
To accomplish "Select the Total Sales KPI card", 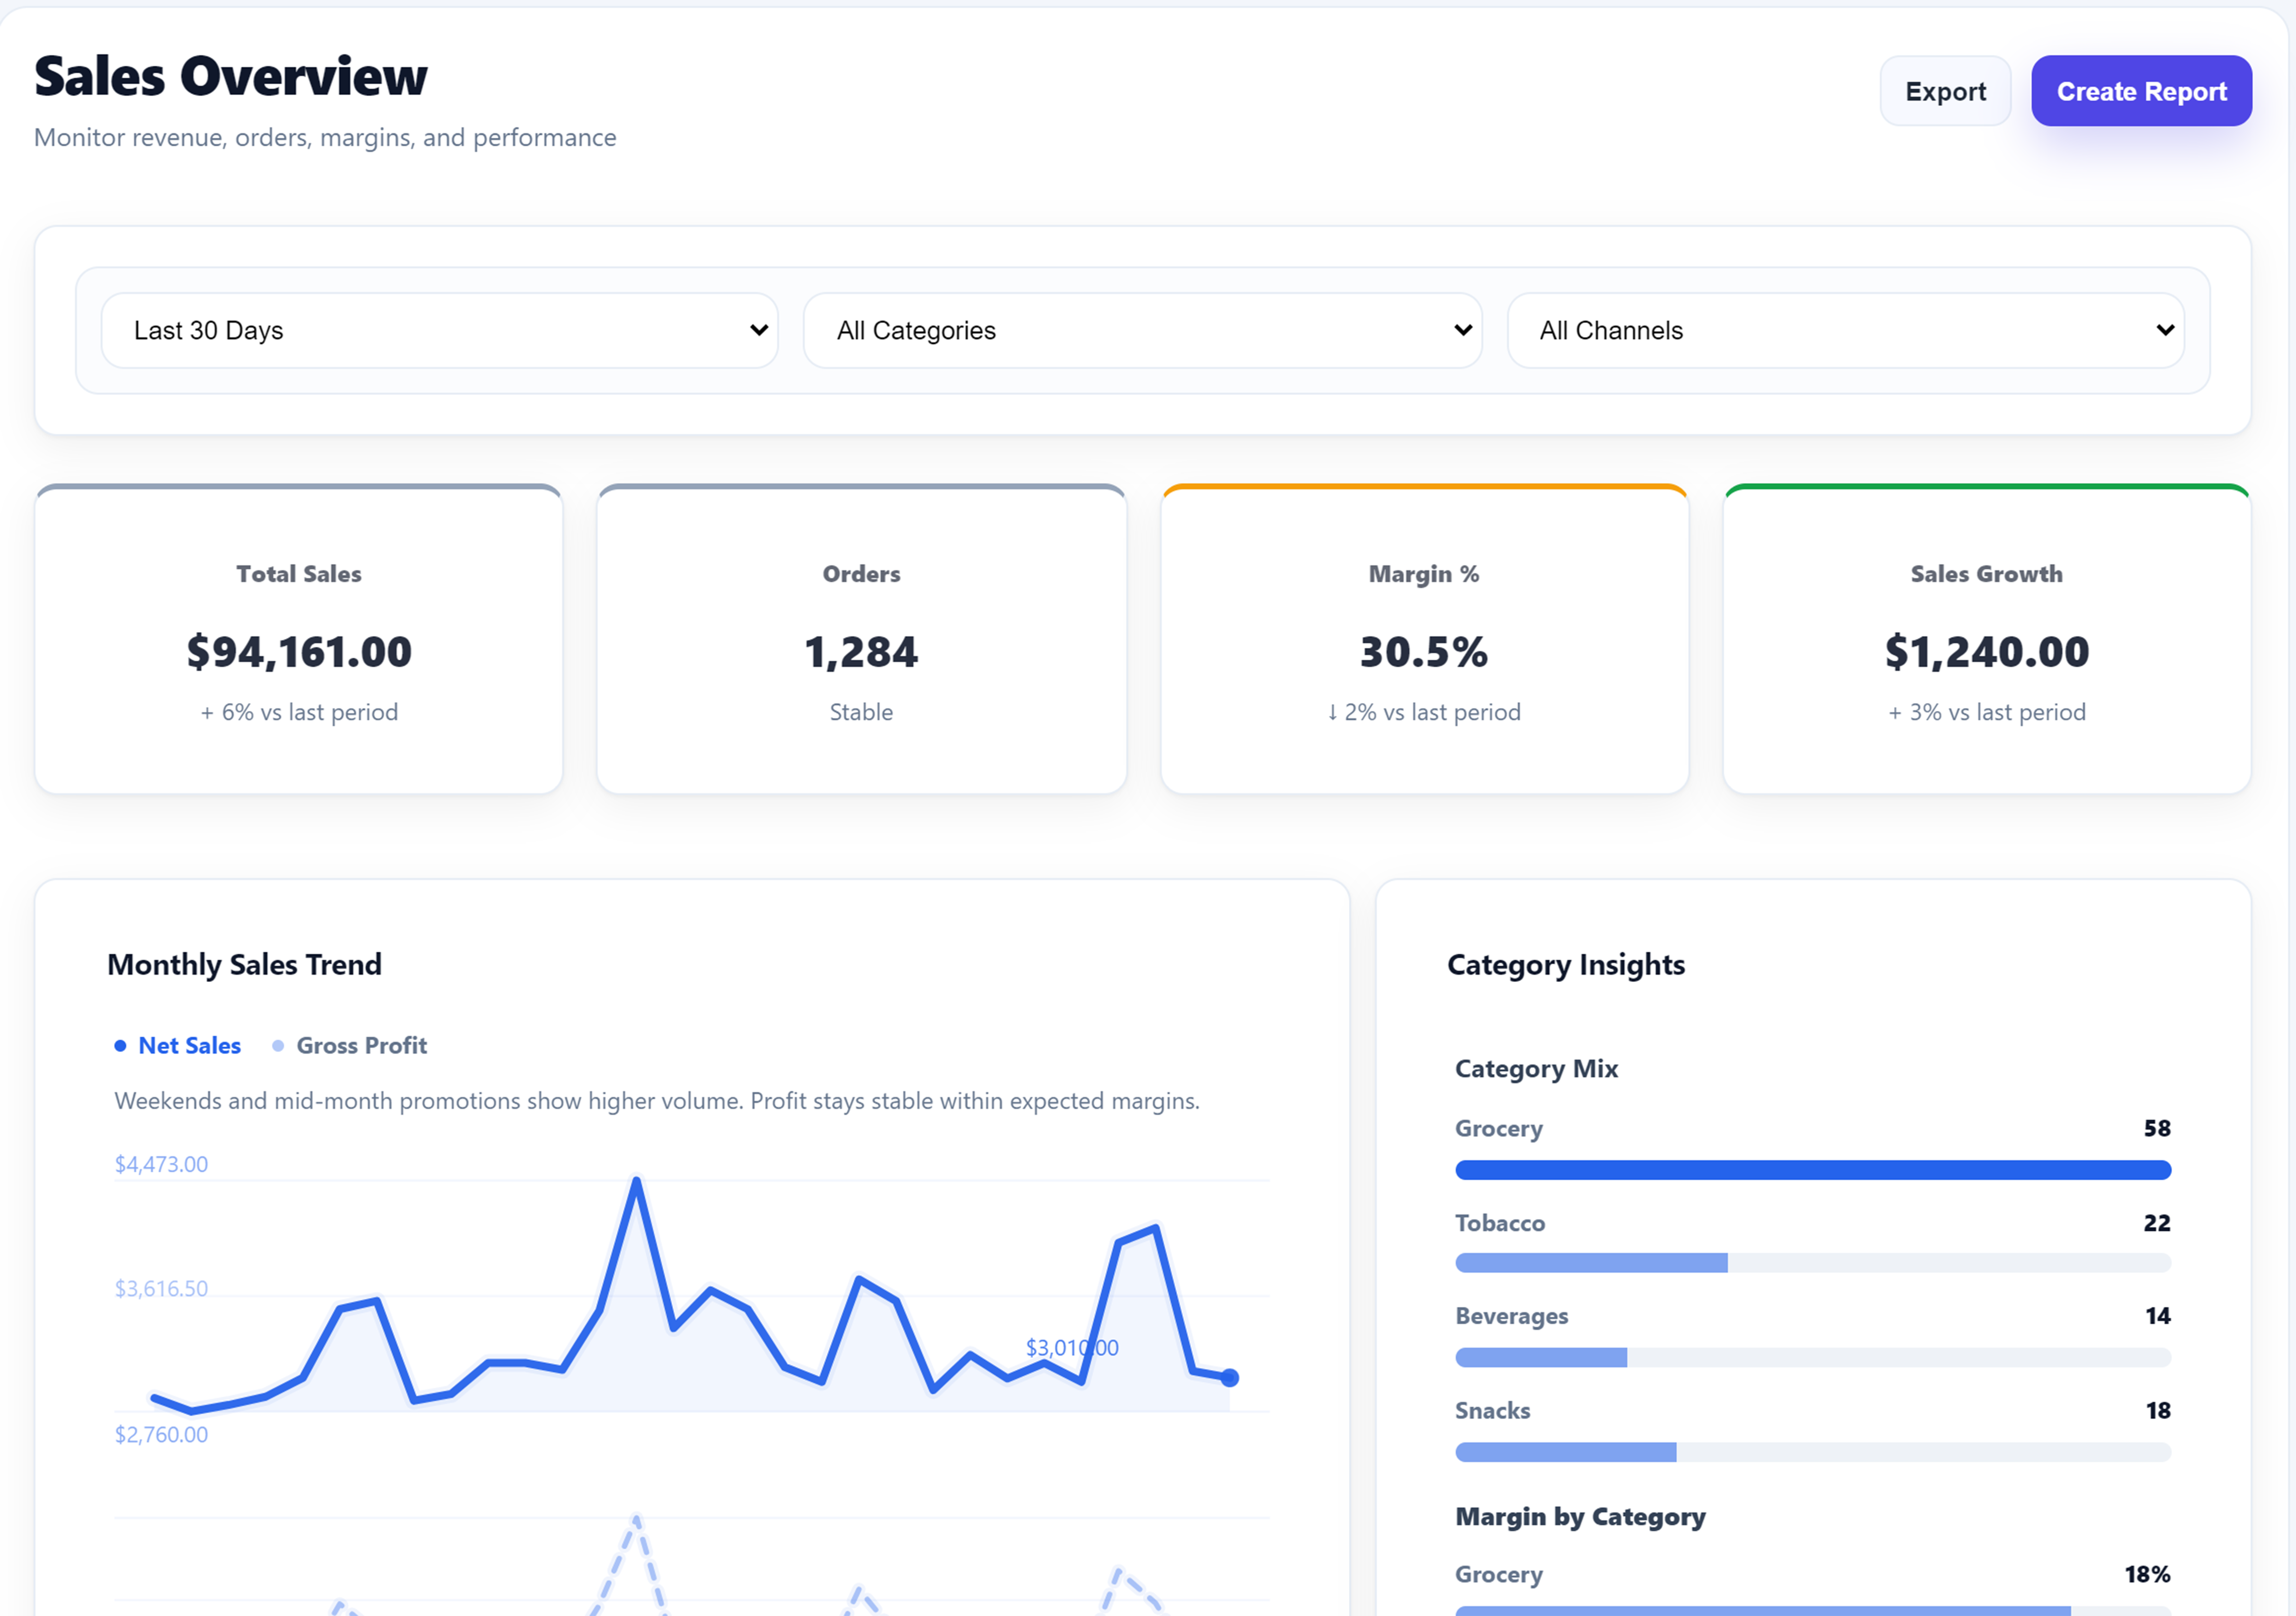I will tap(299, 640).
